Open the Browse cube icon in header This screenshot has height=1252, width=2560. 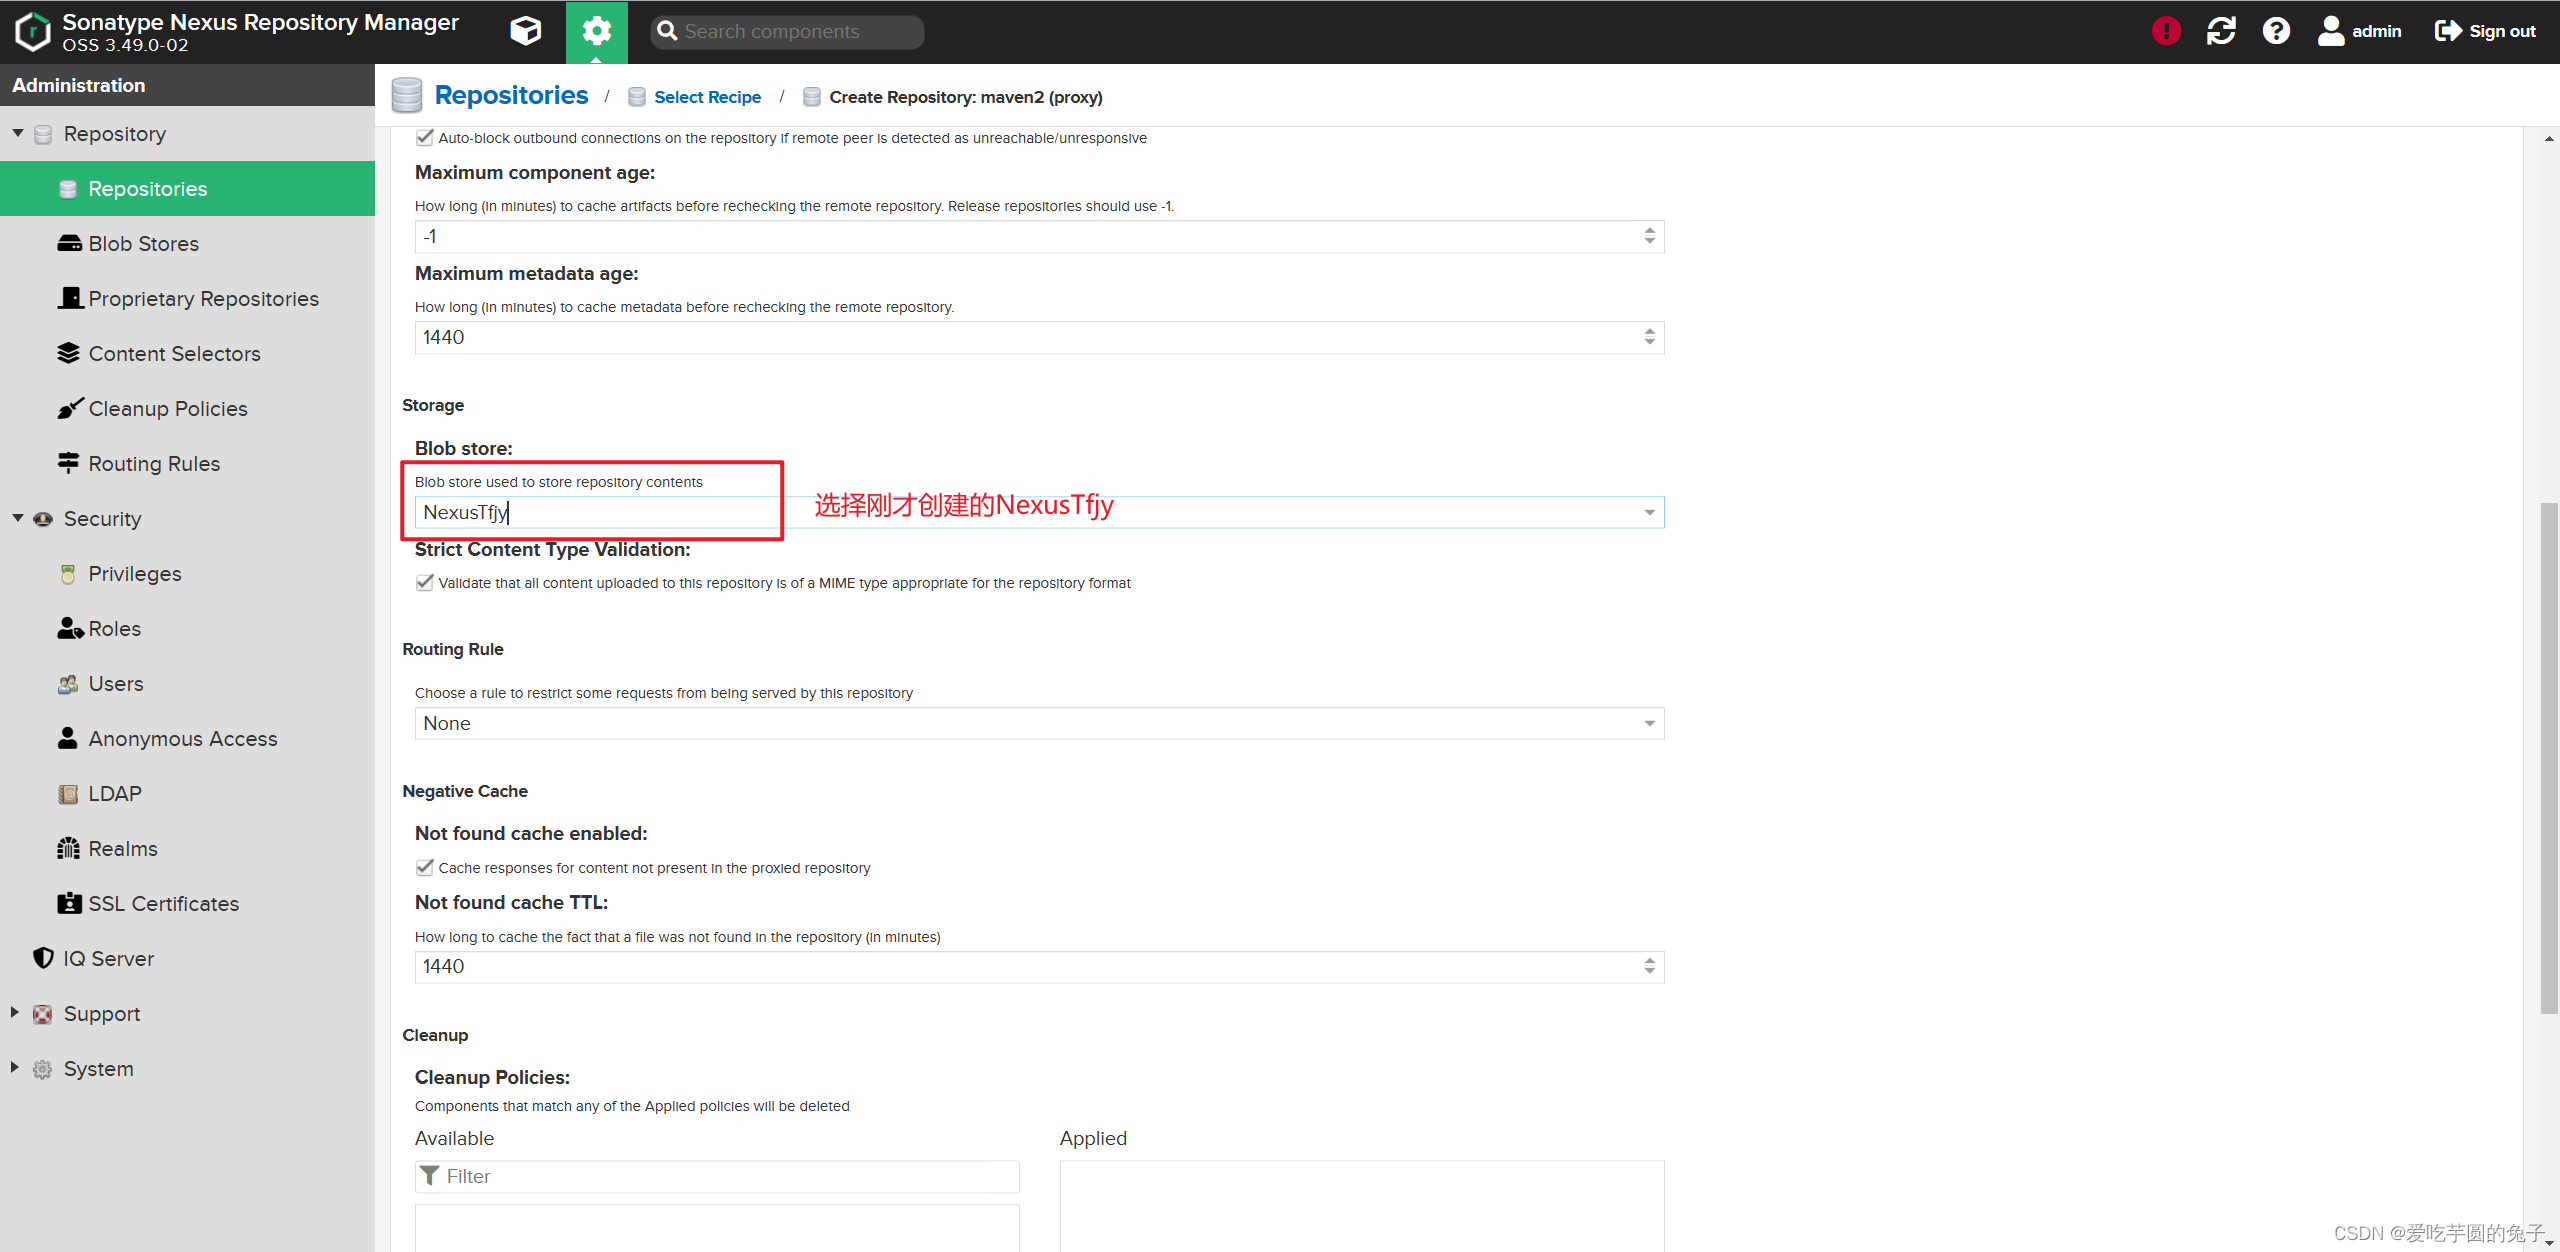click(x=525, y=31)
